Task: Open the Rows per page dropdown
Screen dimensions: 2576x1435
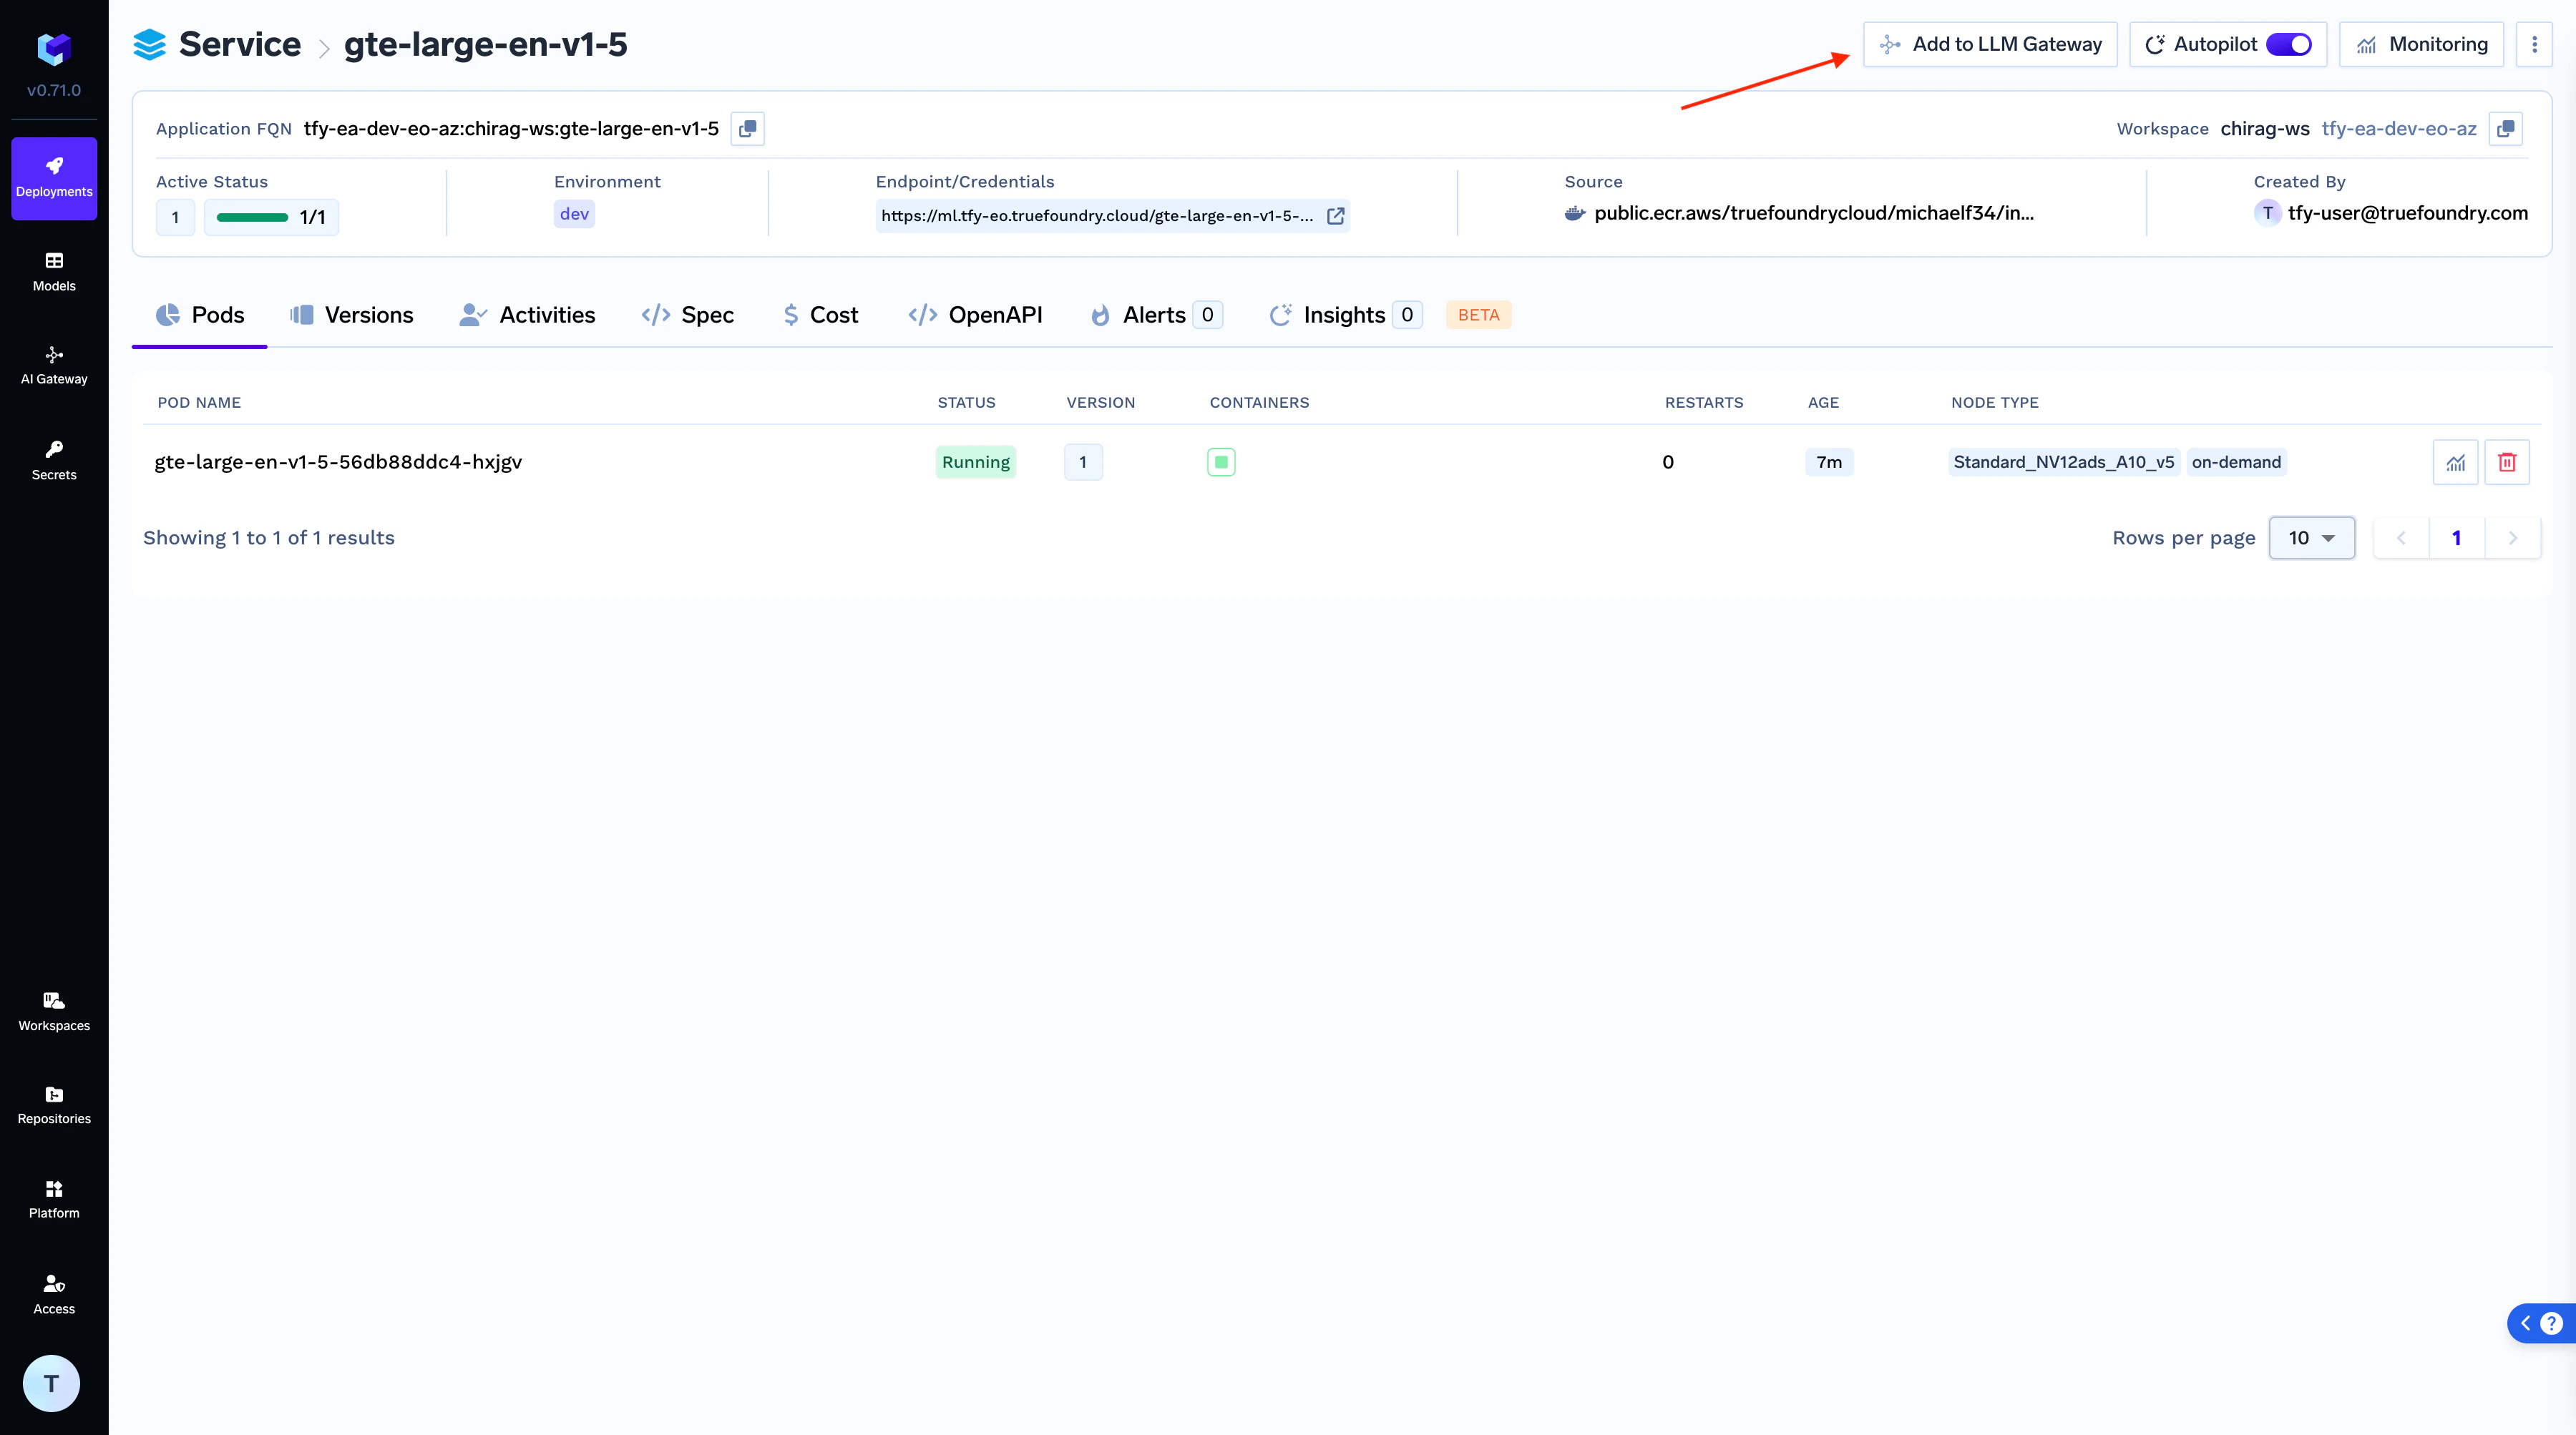Action: coord(2311,537)
